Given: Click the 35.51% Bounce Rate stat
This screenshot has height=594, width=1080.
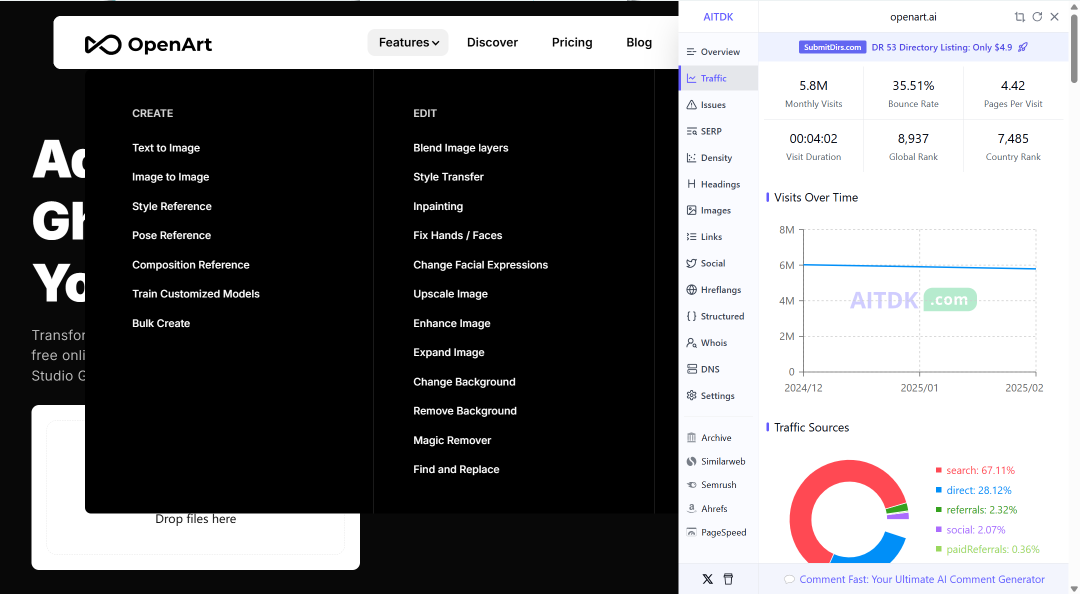Looking at the screenshot, I should coord(913,94).
